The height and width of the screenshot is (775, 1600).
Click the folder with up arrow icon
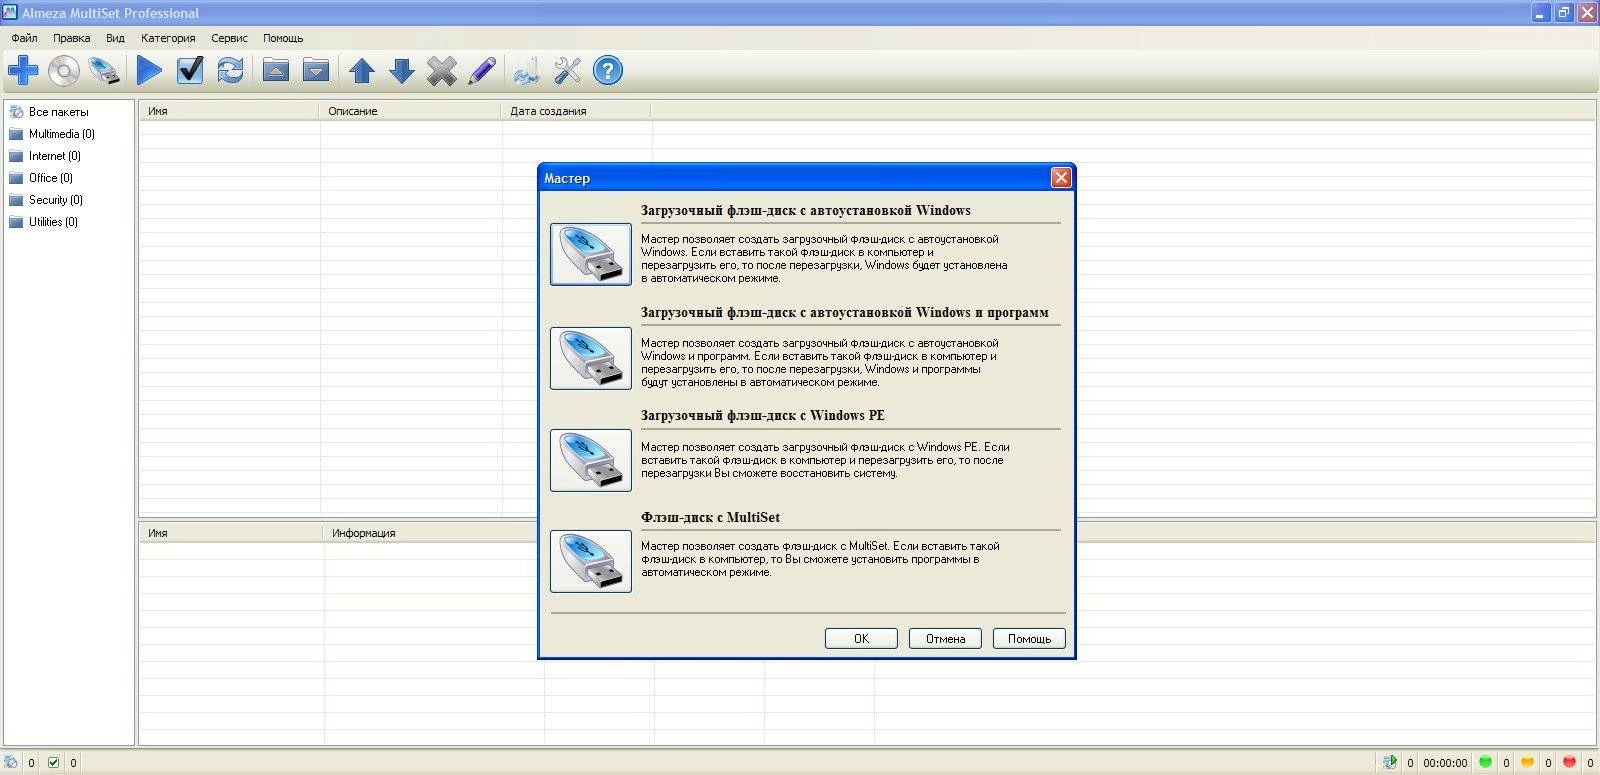(276, 70)
